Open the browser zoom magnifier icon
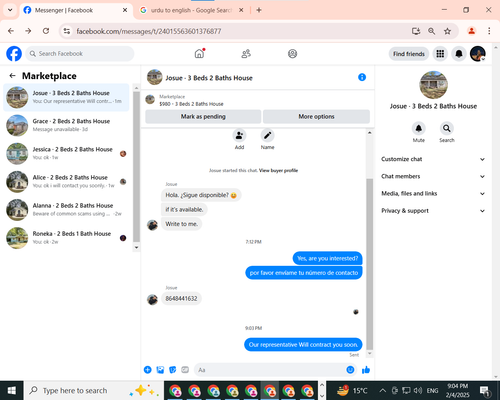Image resolution: width=500 pixels, height=400 pixels. click(x=431, y=31)
